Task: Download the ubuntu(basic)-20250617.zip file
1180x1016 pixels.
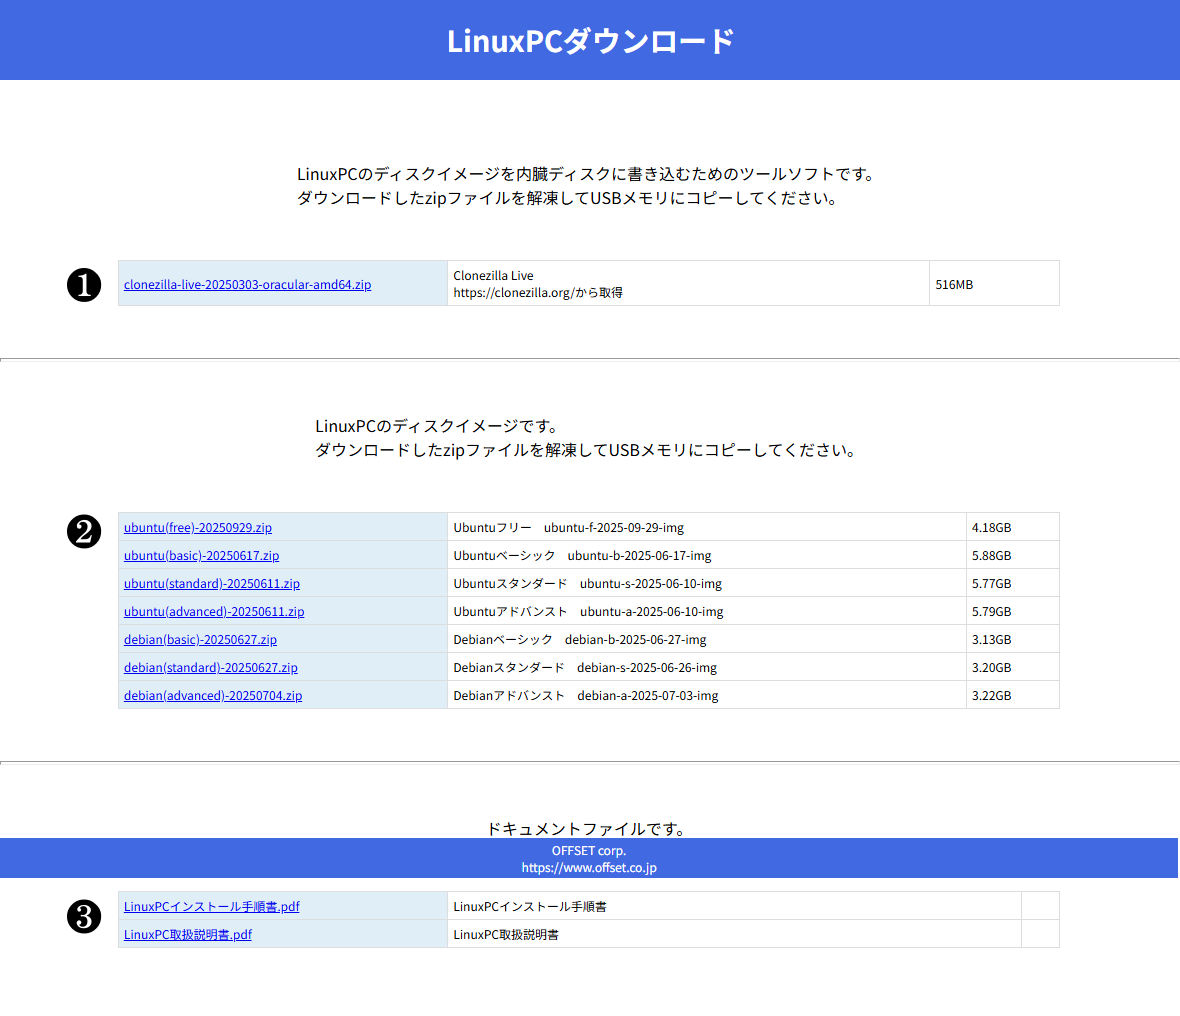Action: 201,555
